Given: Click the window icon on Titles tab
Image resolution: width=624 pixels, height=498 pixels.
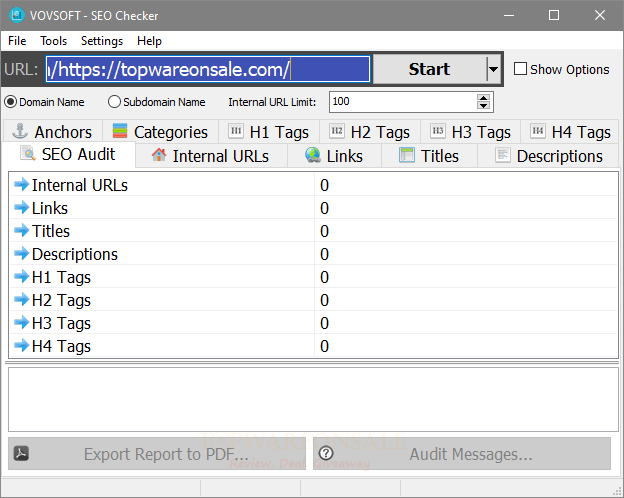Looking at the screenshot, I should click(x=407, y=155).
